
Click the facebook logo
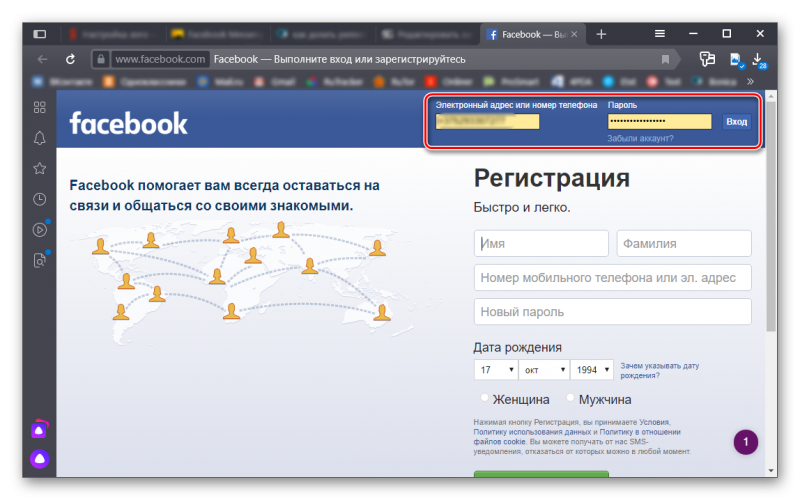pyautogui.click(x=129, y=123)
